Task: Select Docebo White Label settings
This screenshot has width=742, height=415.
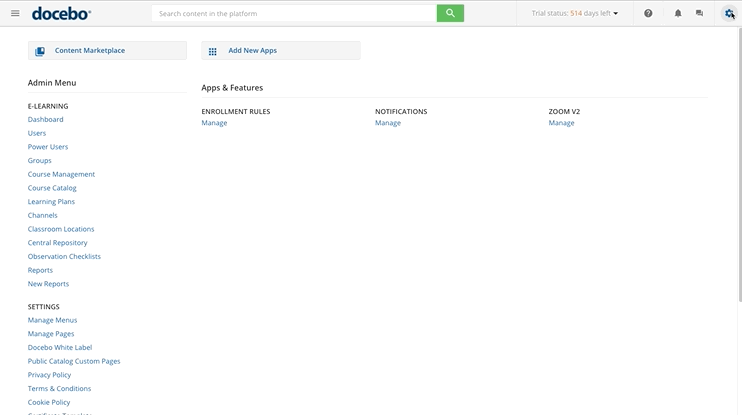Action: [x=59, y=347]
